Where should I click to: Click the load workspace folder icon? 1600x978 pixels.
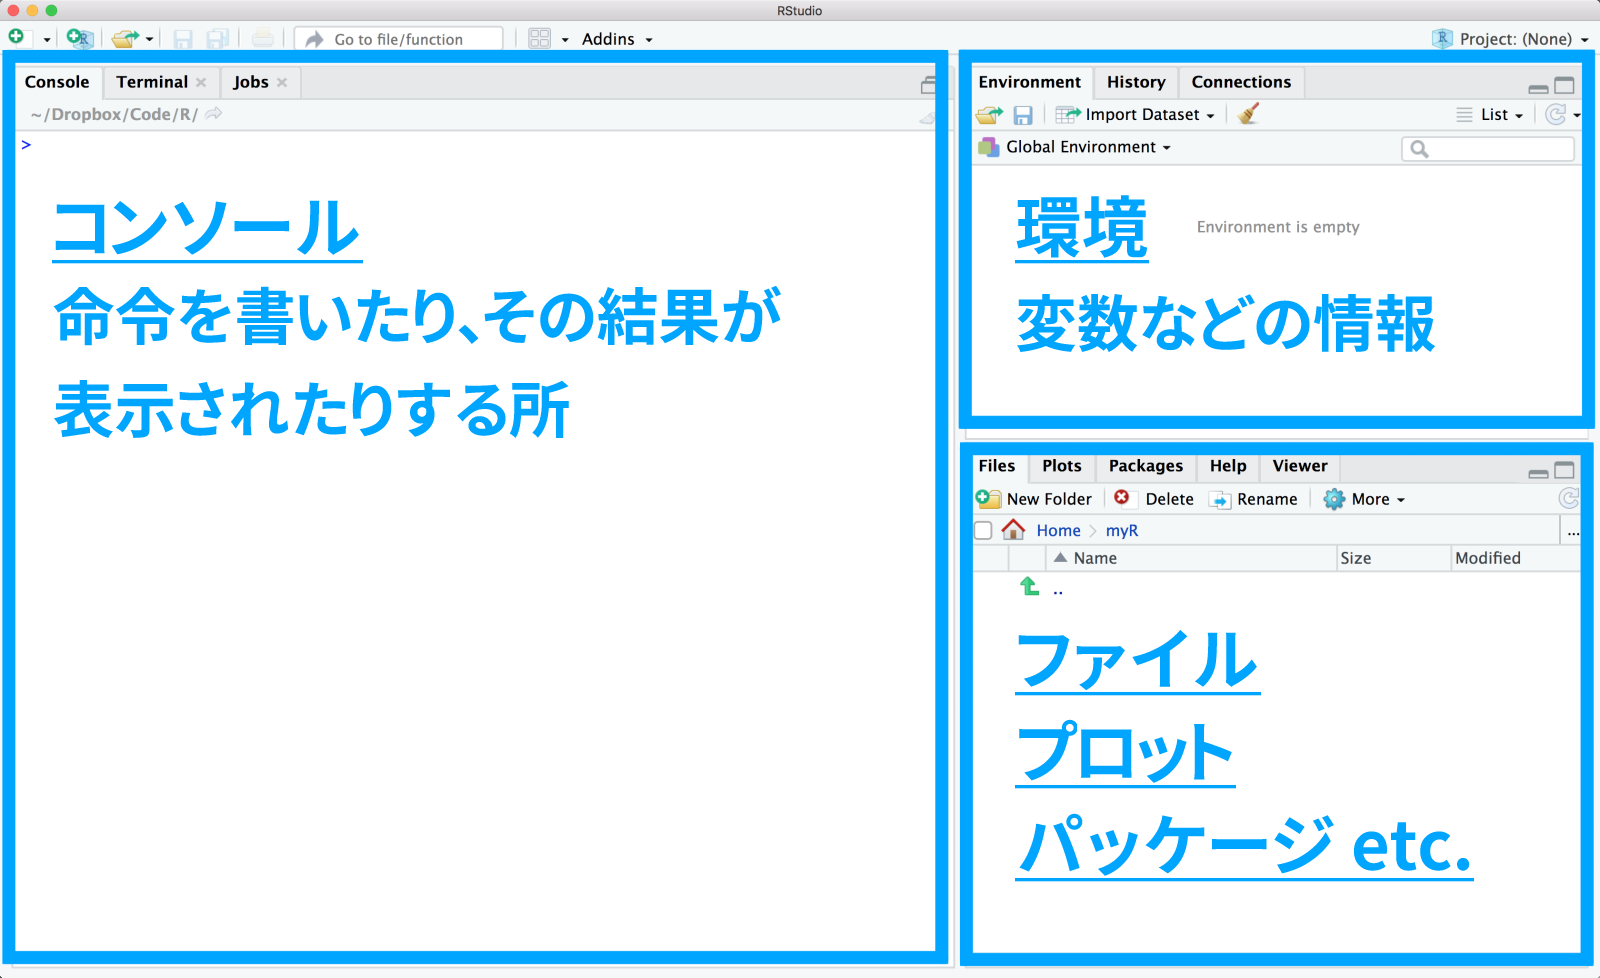tap(989, 115)
